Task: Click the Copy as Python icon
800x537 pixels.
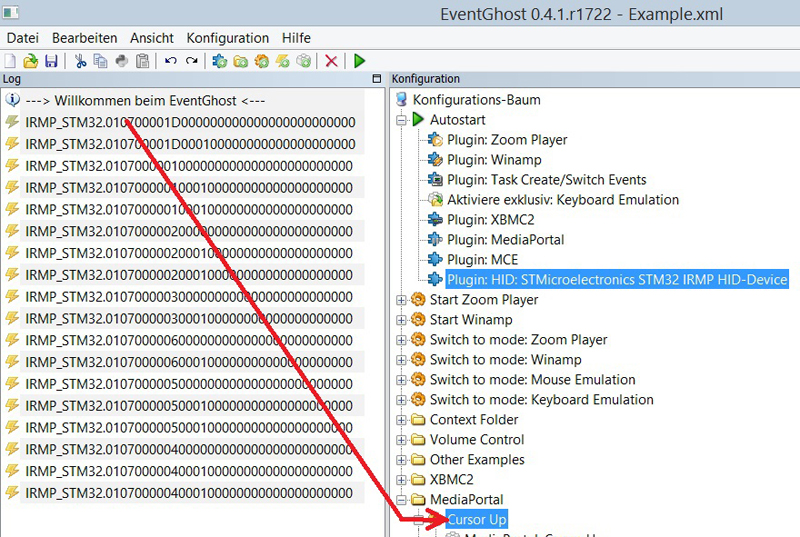Action: 121,61
